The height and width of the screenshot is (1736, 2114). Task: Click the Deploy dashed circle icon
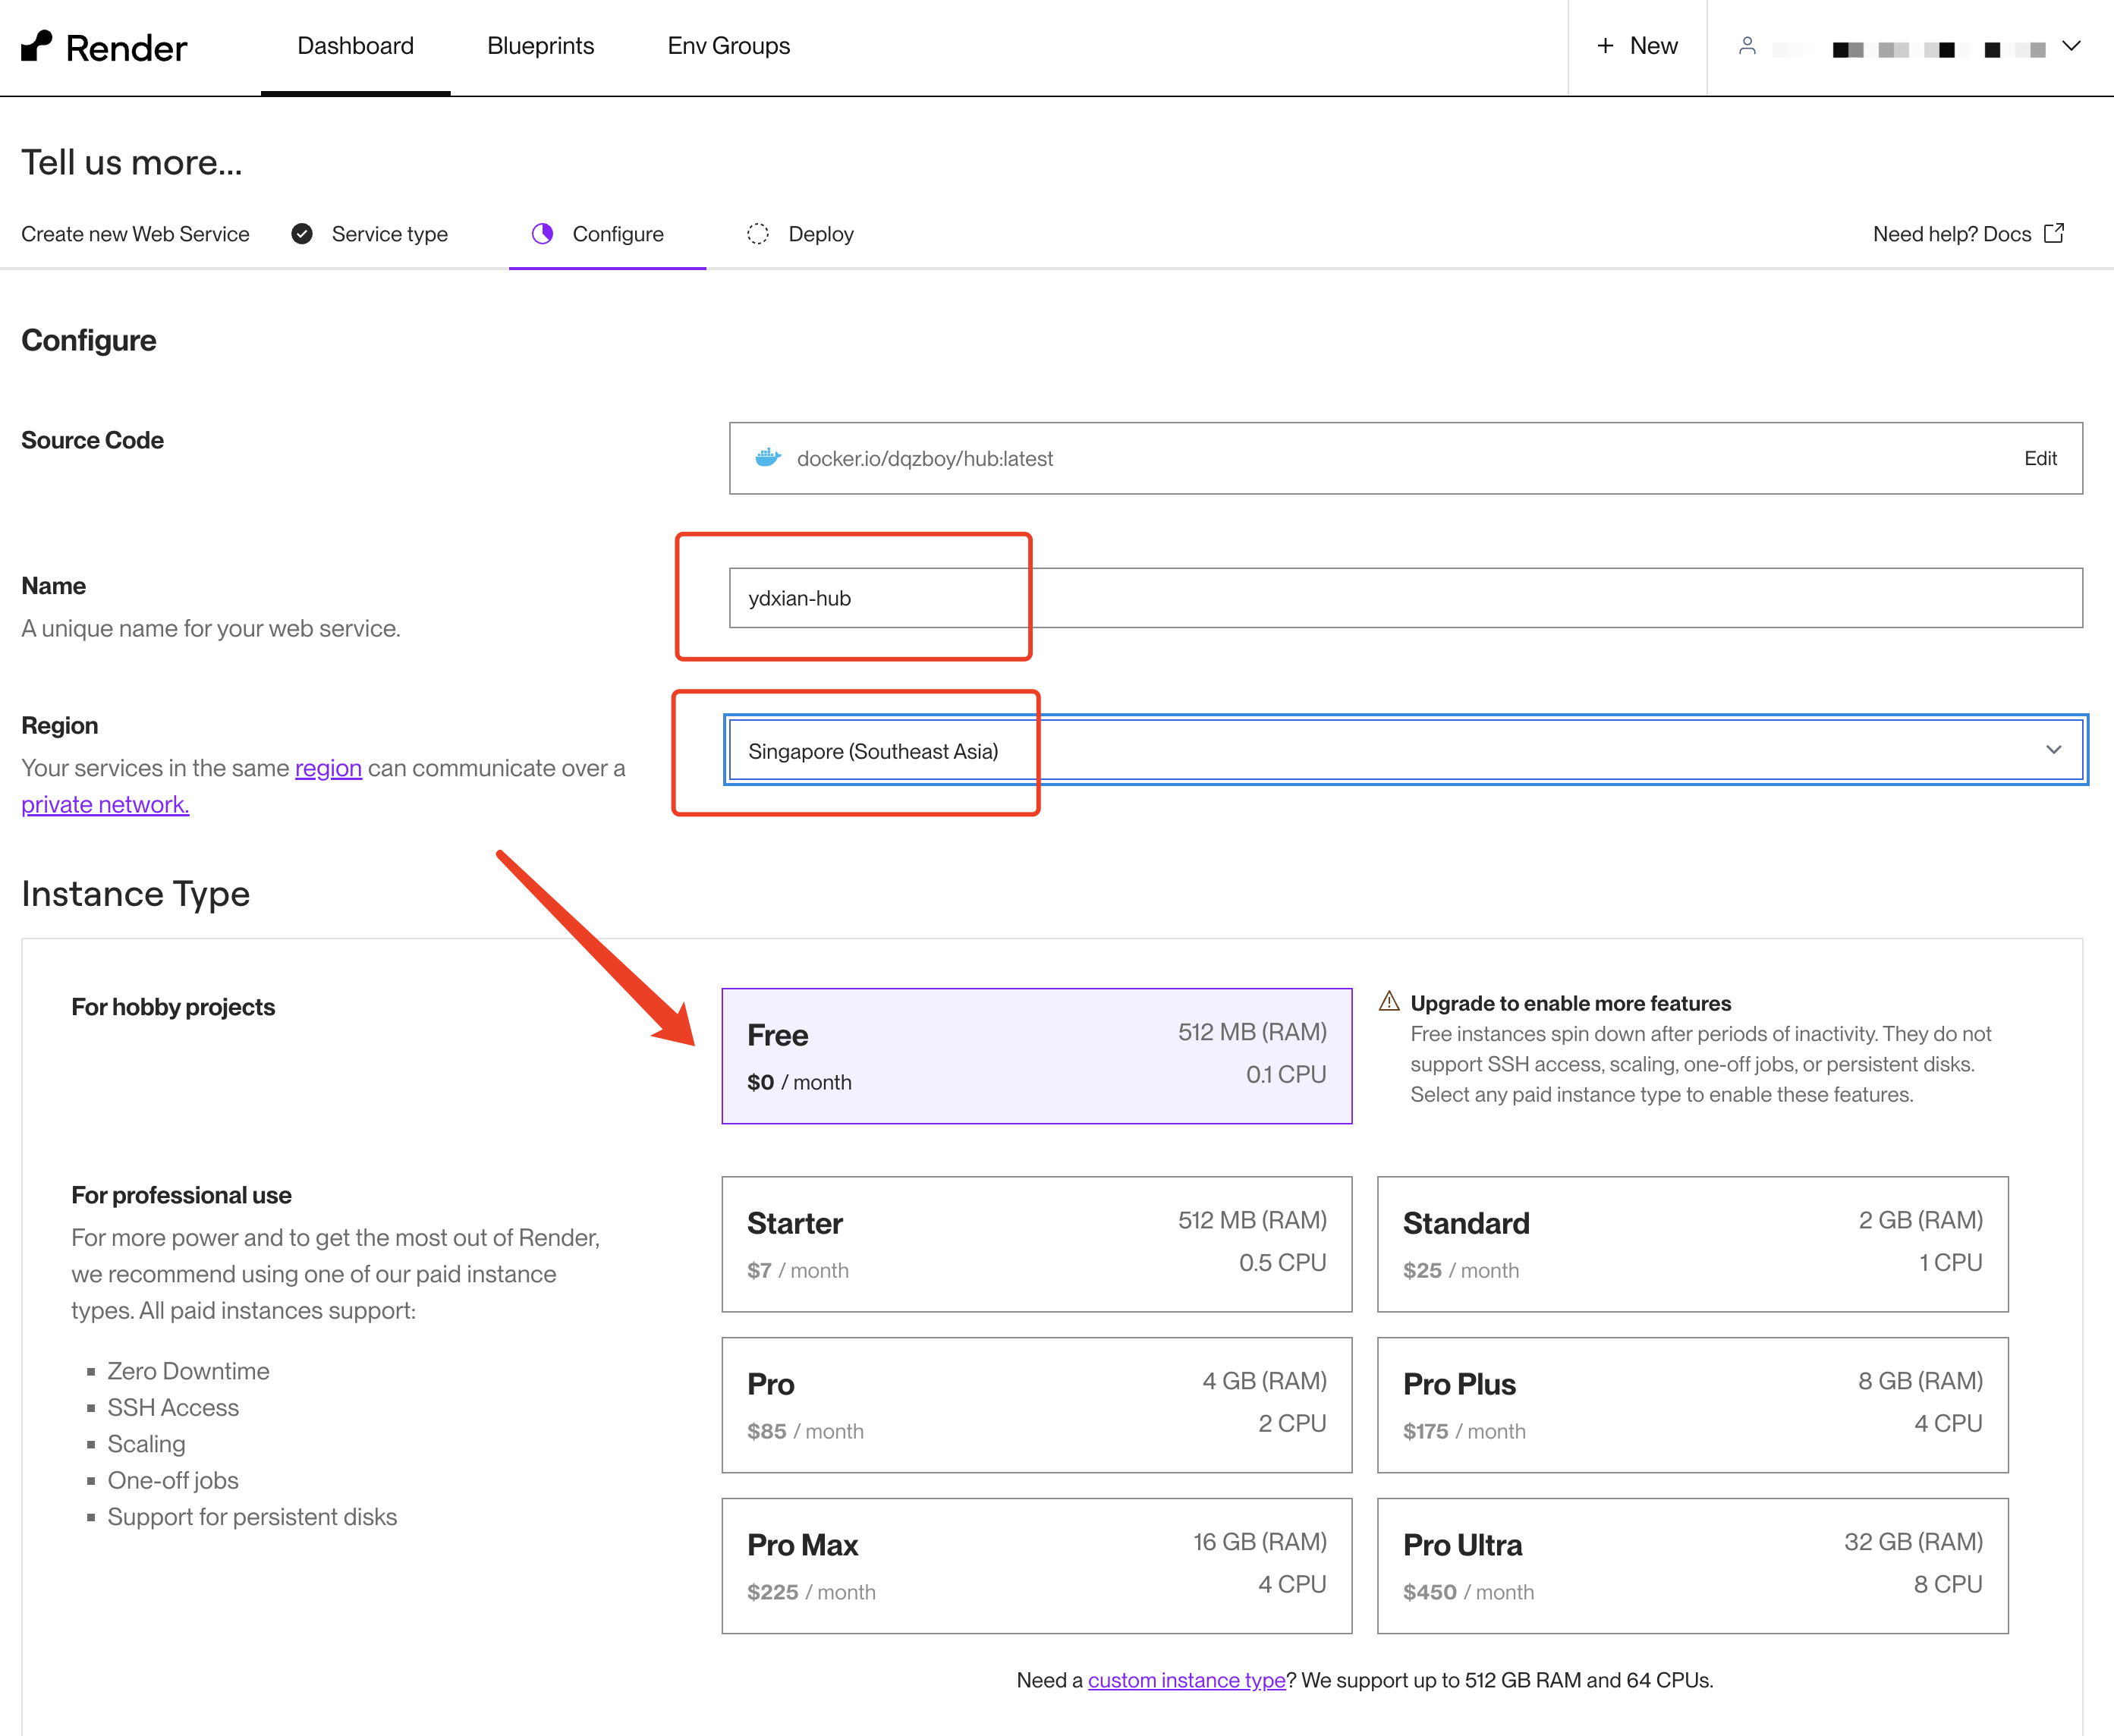(x=758, y=234)
